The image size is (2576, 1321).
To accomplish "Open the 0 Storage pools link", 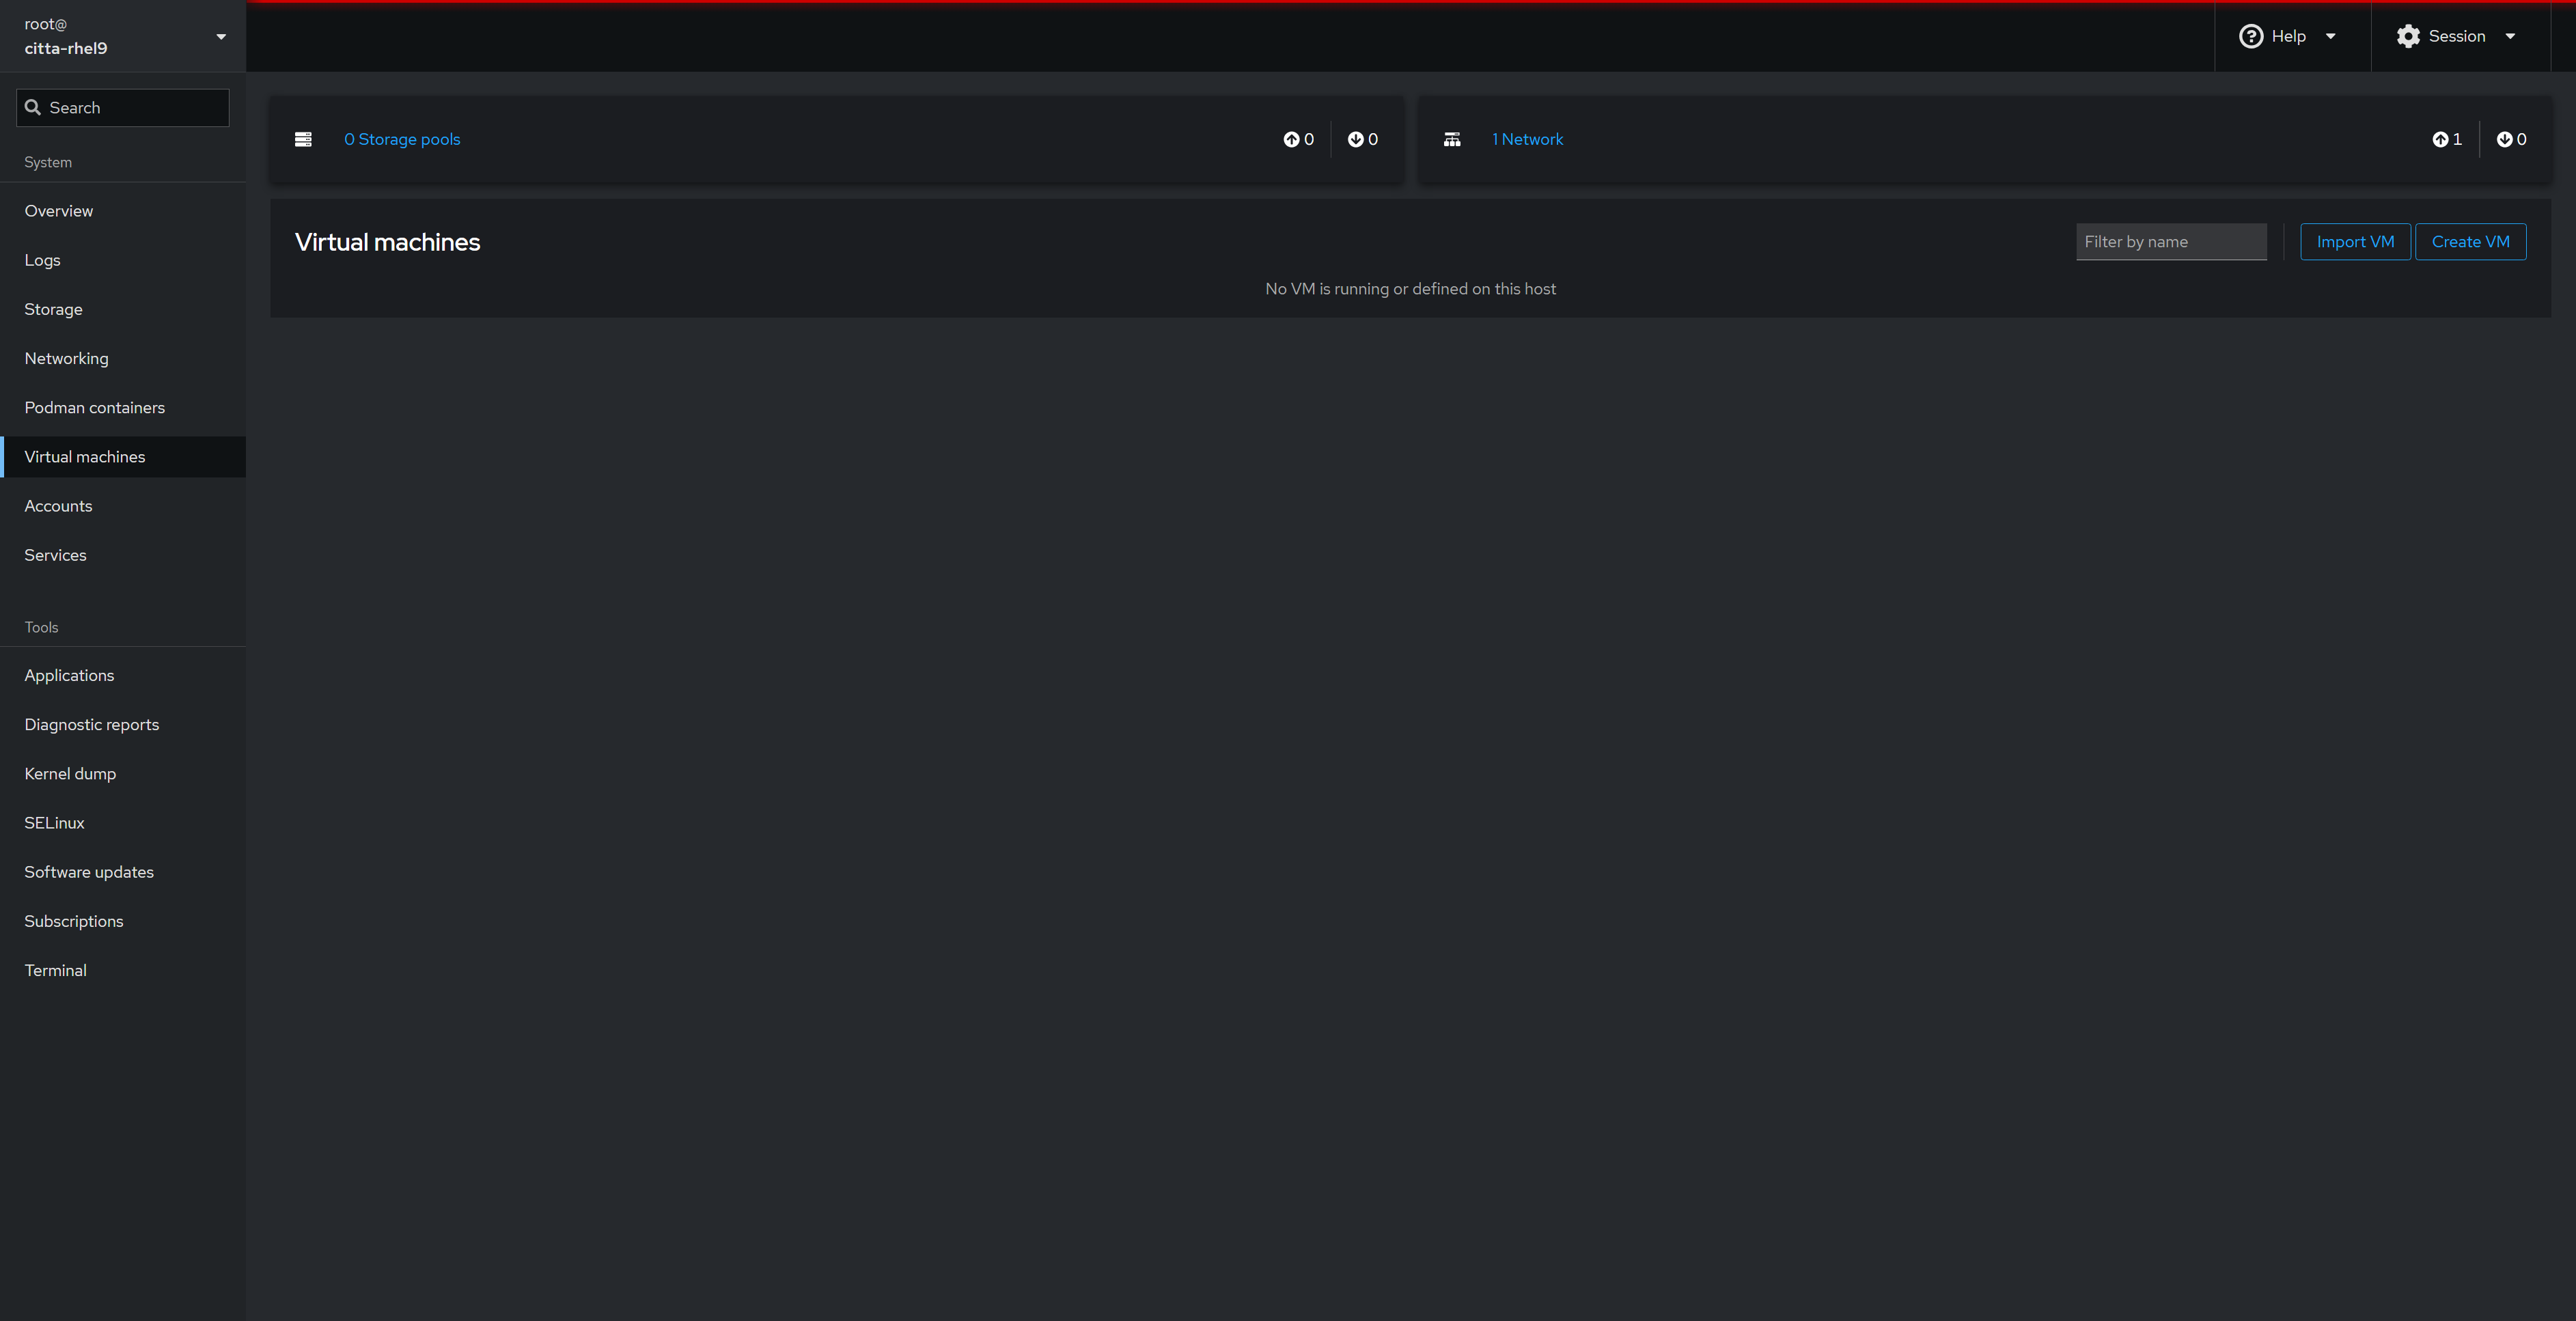I will click(402, 139).
